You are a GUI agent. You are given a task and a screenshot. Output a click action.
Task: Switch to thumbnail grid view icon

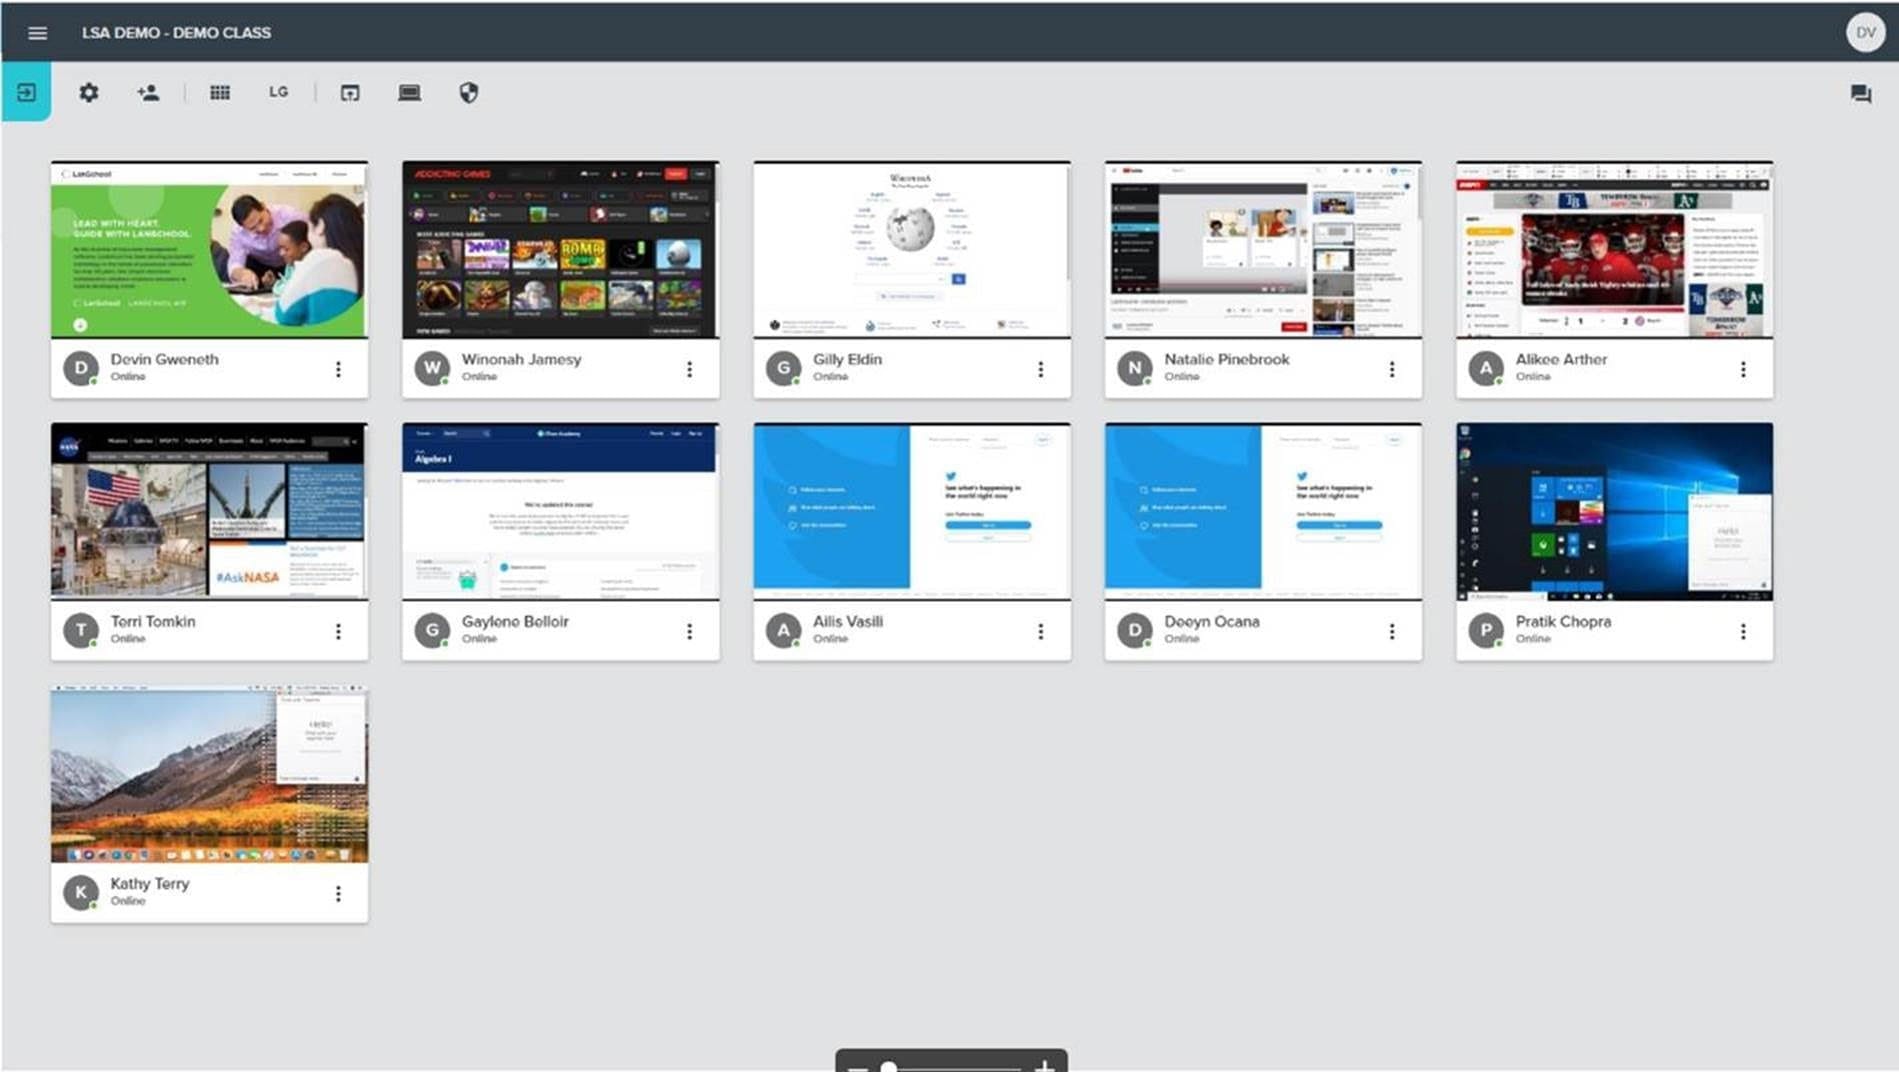pyautogui.click(x=220, y=92)
